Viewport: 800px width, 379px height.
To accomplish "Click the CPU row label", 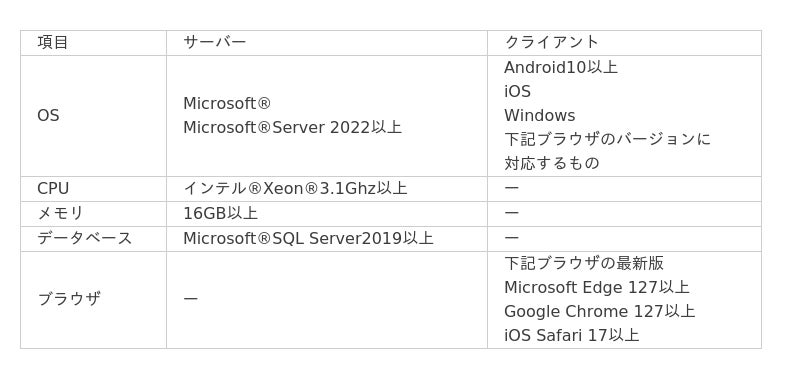I will coord(53,189).
